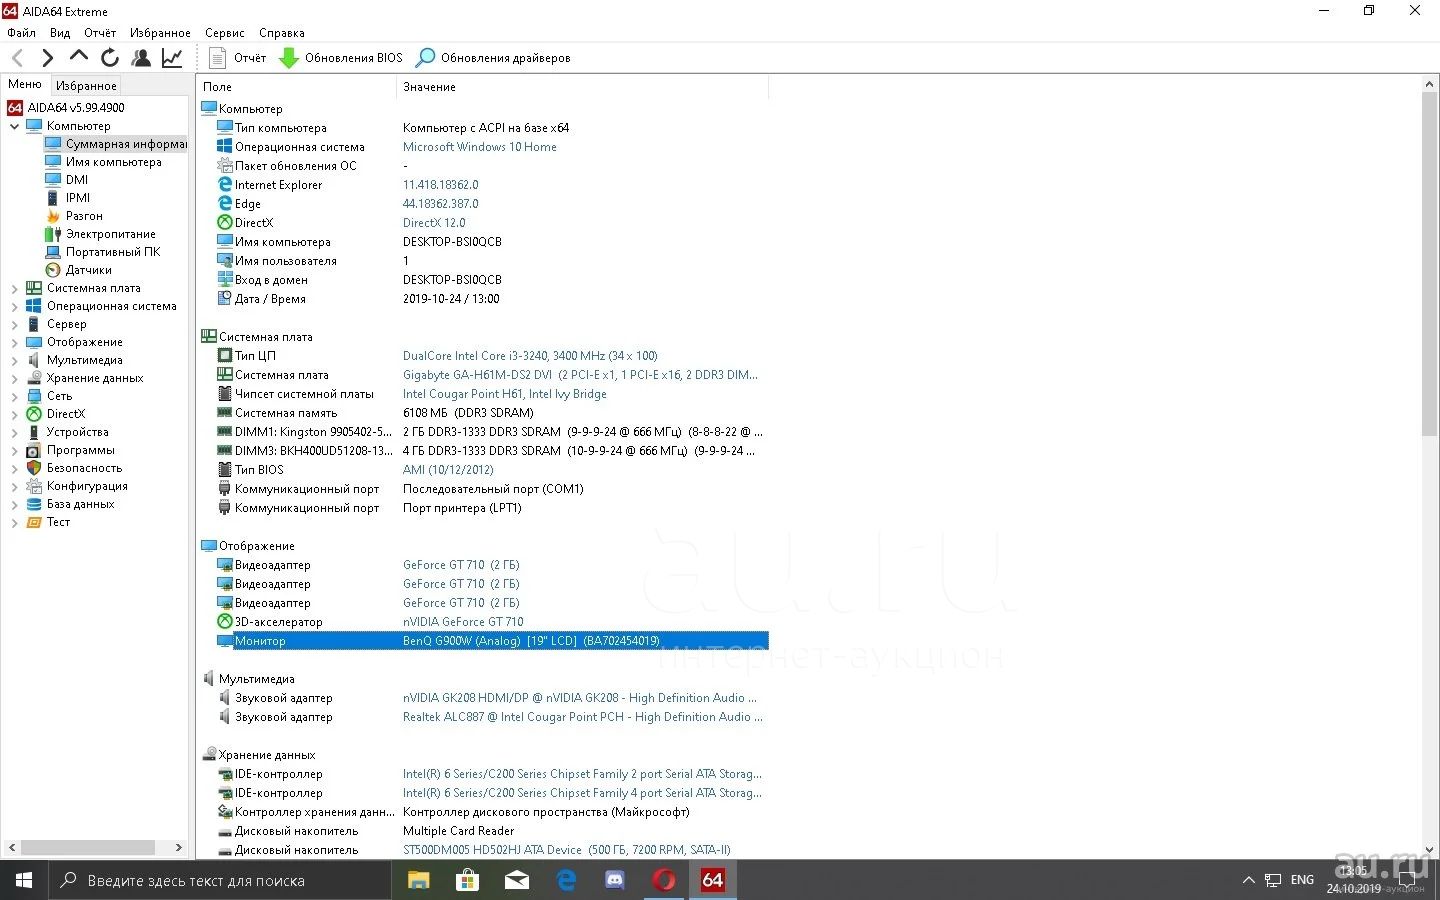Go up one level with Up arrow
The image size is (1440, 900).
pos(79,57)
